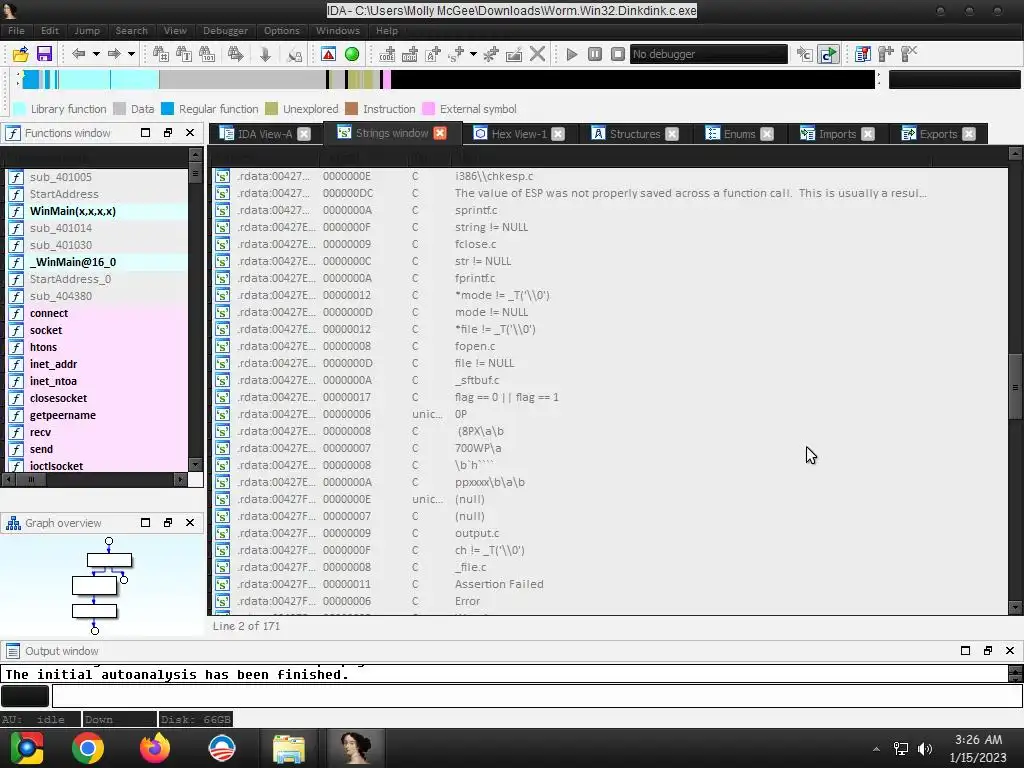Open File Explorer from the taskbar

tap(289, 748)
